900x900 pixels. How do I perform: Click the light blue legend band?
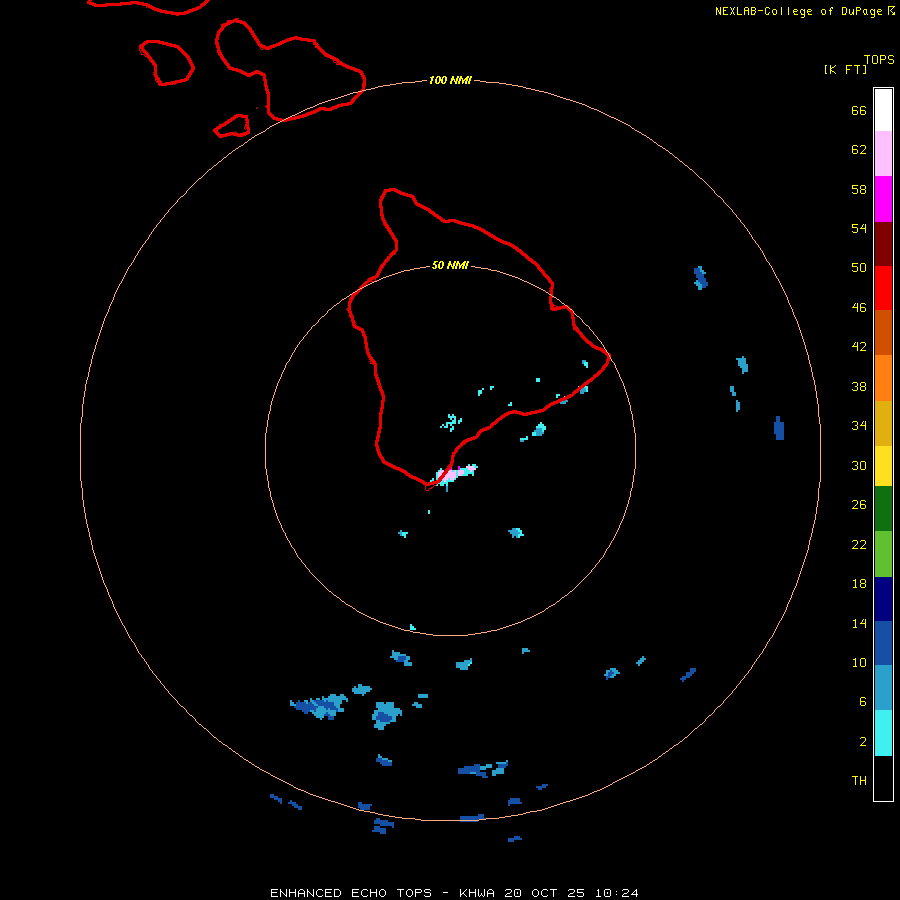[x=883, y=687]
